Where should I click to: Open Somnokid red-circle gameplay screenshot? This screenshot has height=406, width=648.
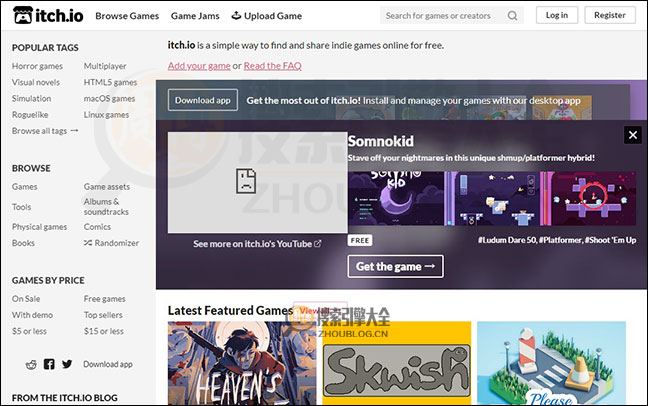point(588,198)
